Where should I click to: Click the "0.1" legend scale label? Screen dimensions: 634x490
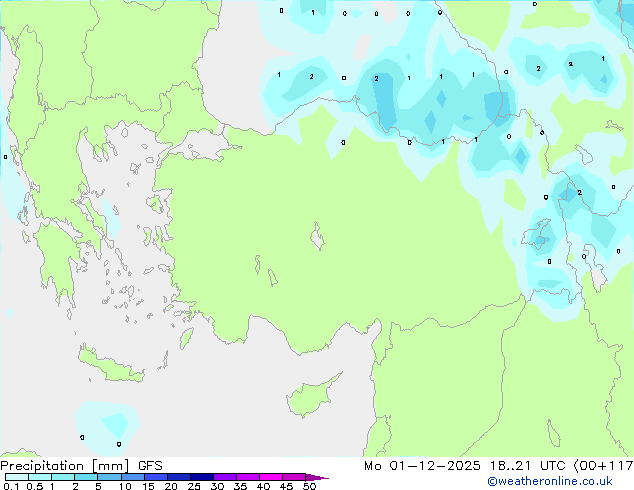click(11, 486)
